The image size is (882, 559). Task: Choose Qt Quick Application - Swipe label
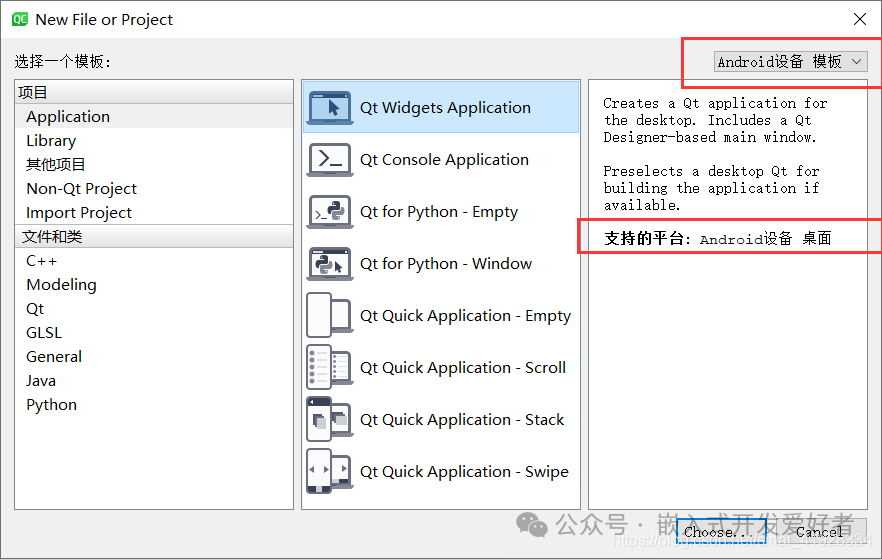tap(464, 472)
